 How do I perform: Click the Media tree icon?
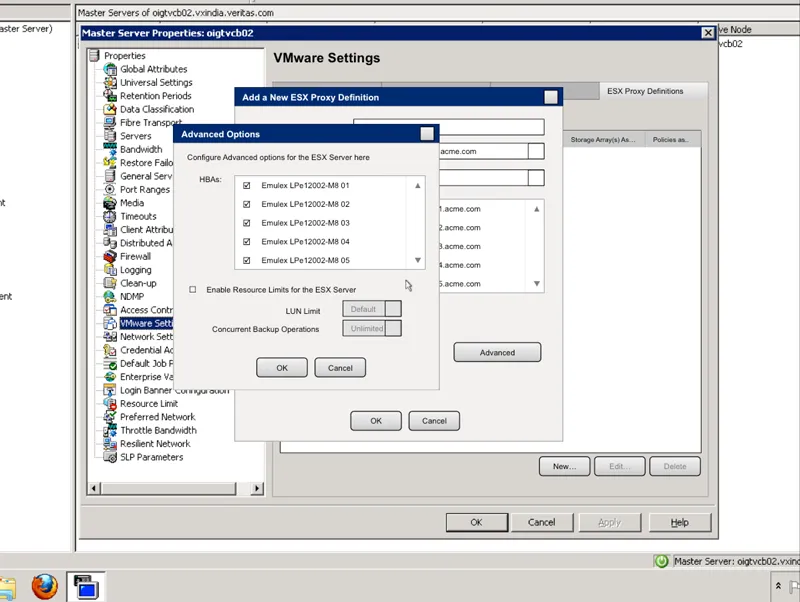[110, 203]
